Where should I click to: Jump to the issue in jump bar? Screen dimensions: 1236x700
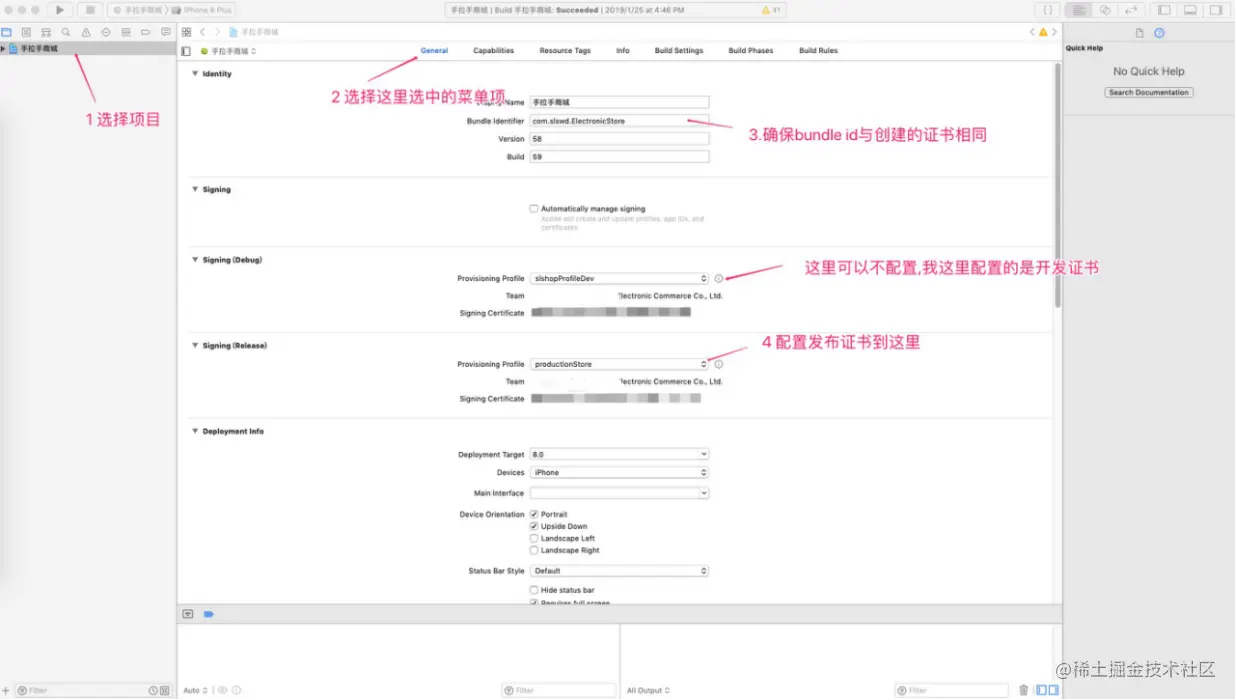pyautogui.click(x=1043, y=32)
